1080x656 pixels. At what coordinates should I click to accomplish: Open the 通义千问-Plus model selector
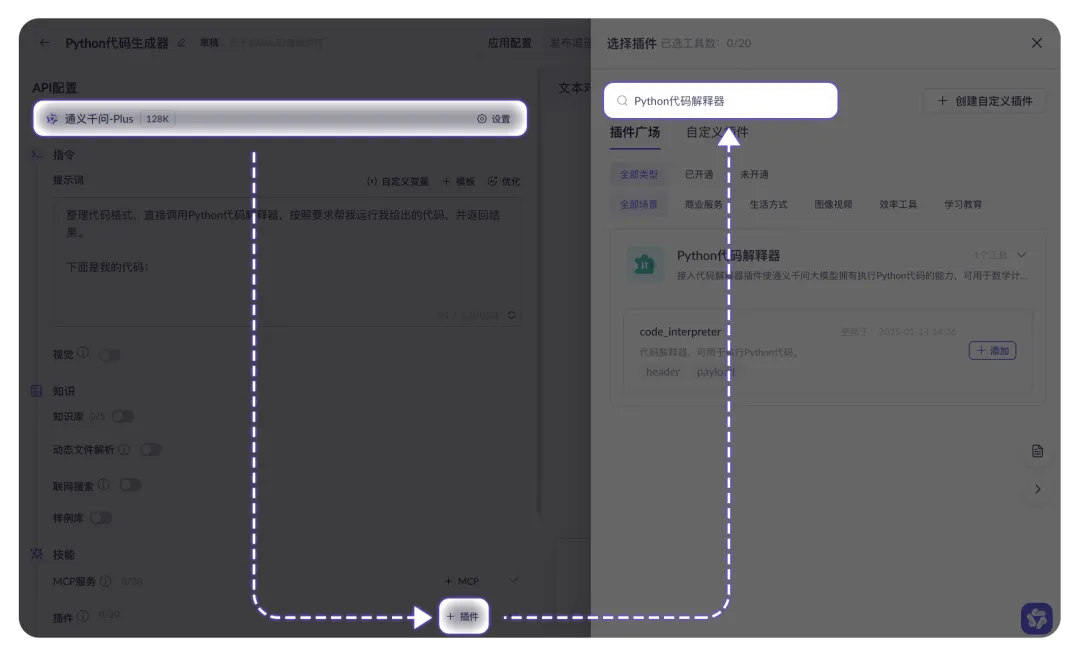pyautogui.click(x=280, y=119)
